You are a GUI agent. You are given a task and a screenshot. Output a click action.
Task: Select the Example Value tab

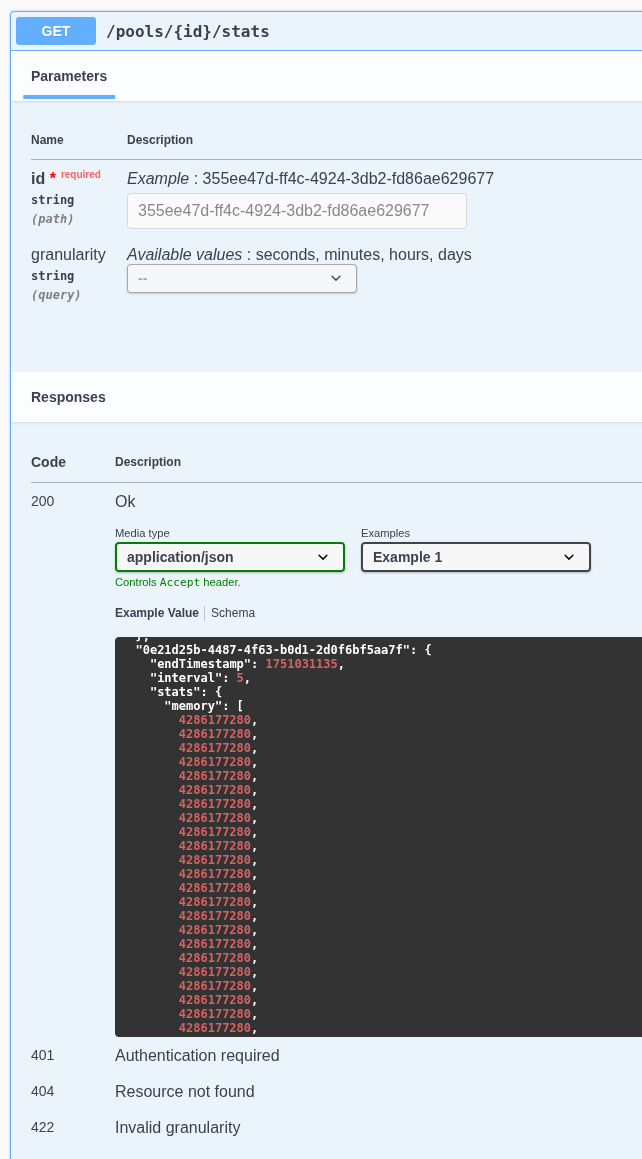[x=157, y=613]
